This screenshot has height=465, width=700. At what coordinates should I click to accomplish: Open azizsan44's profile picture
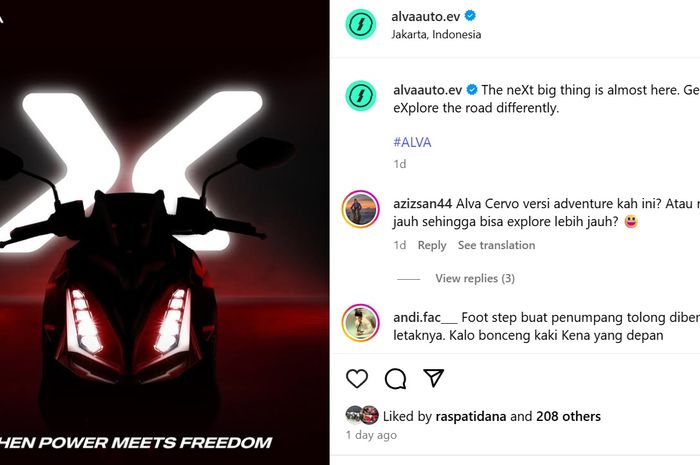click(361, 209)
